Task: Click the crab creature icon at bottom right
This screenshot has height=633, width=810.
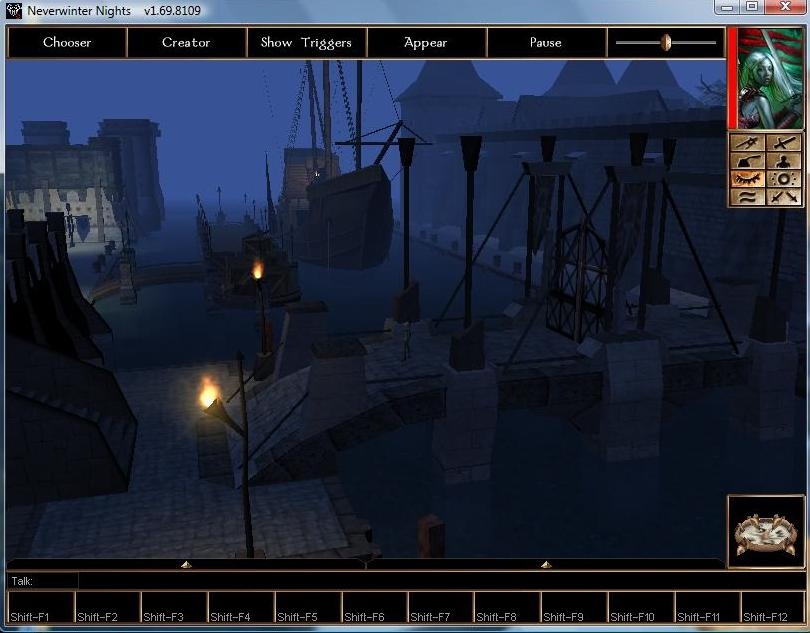Action: 765,531
